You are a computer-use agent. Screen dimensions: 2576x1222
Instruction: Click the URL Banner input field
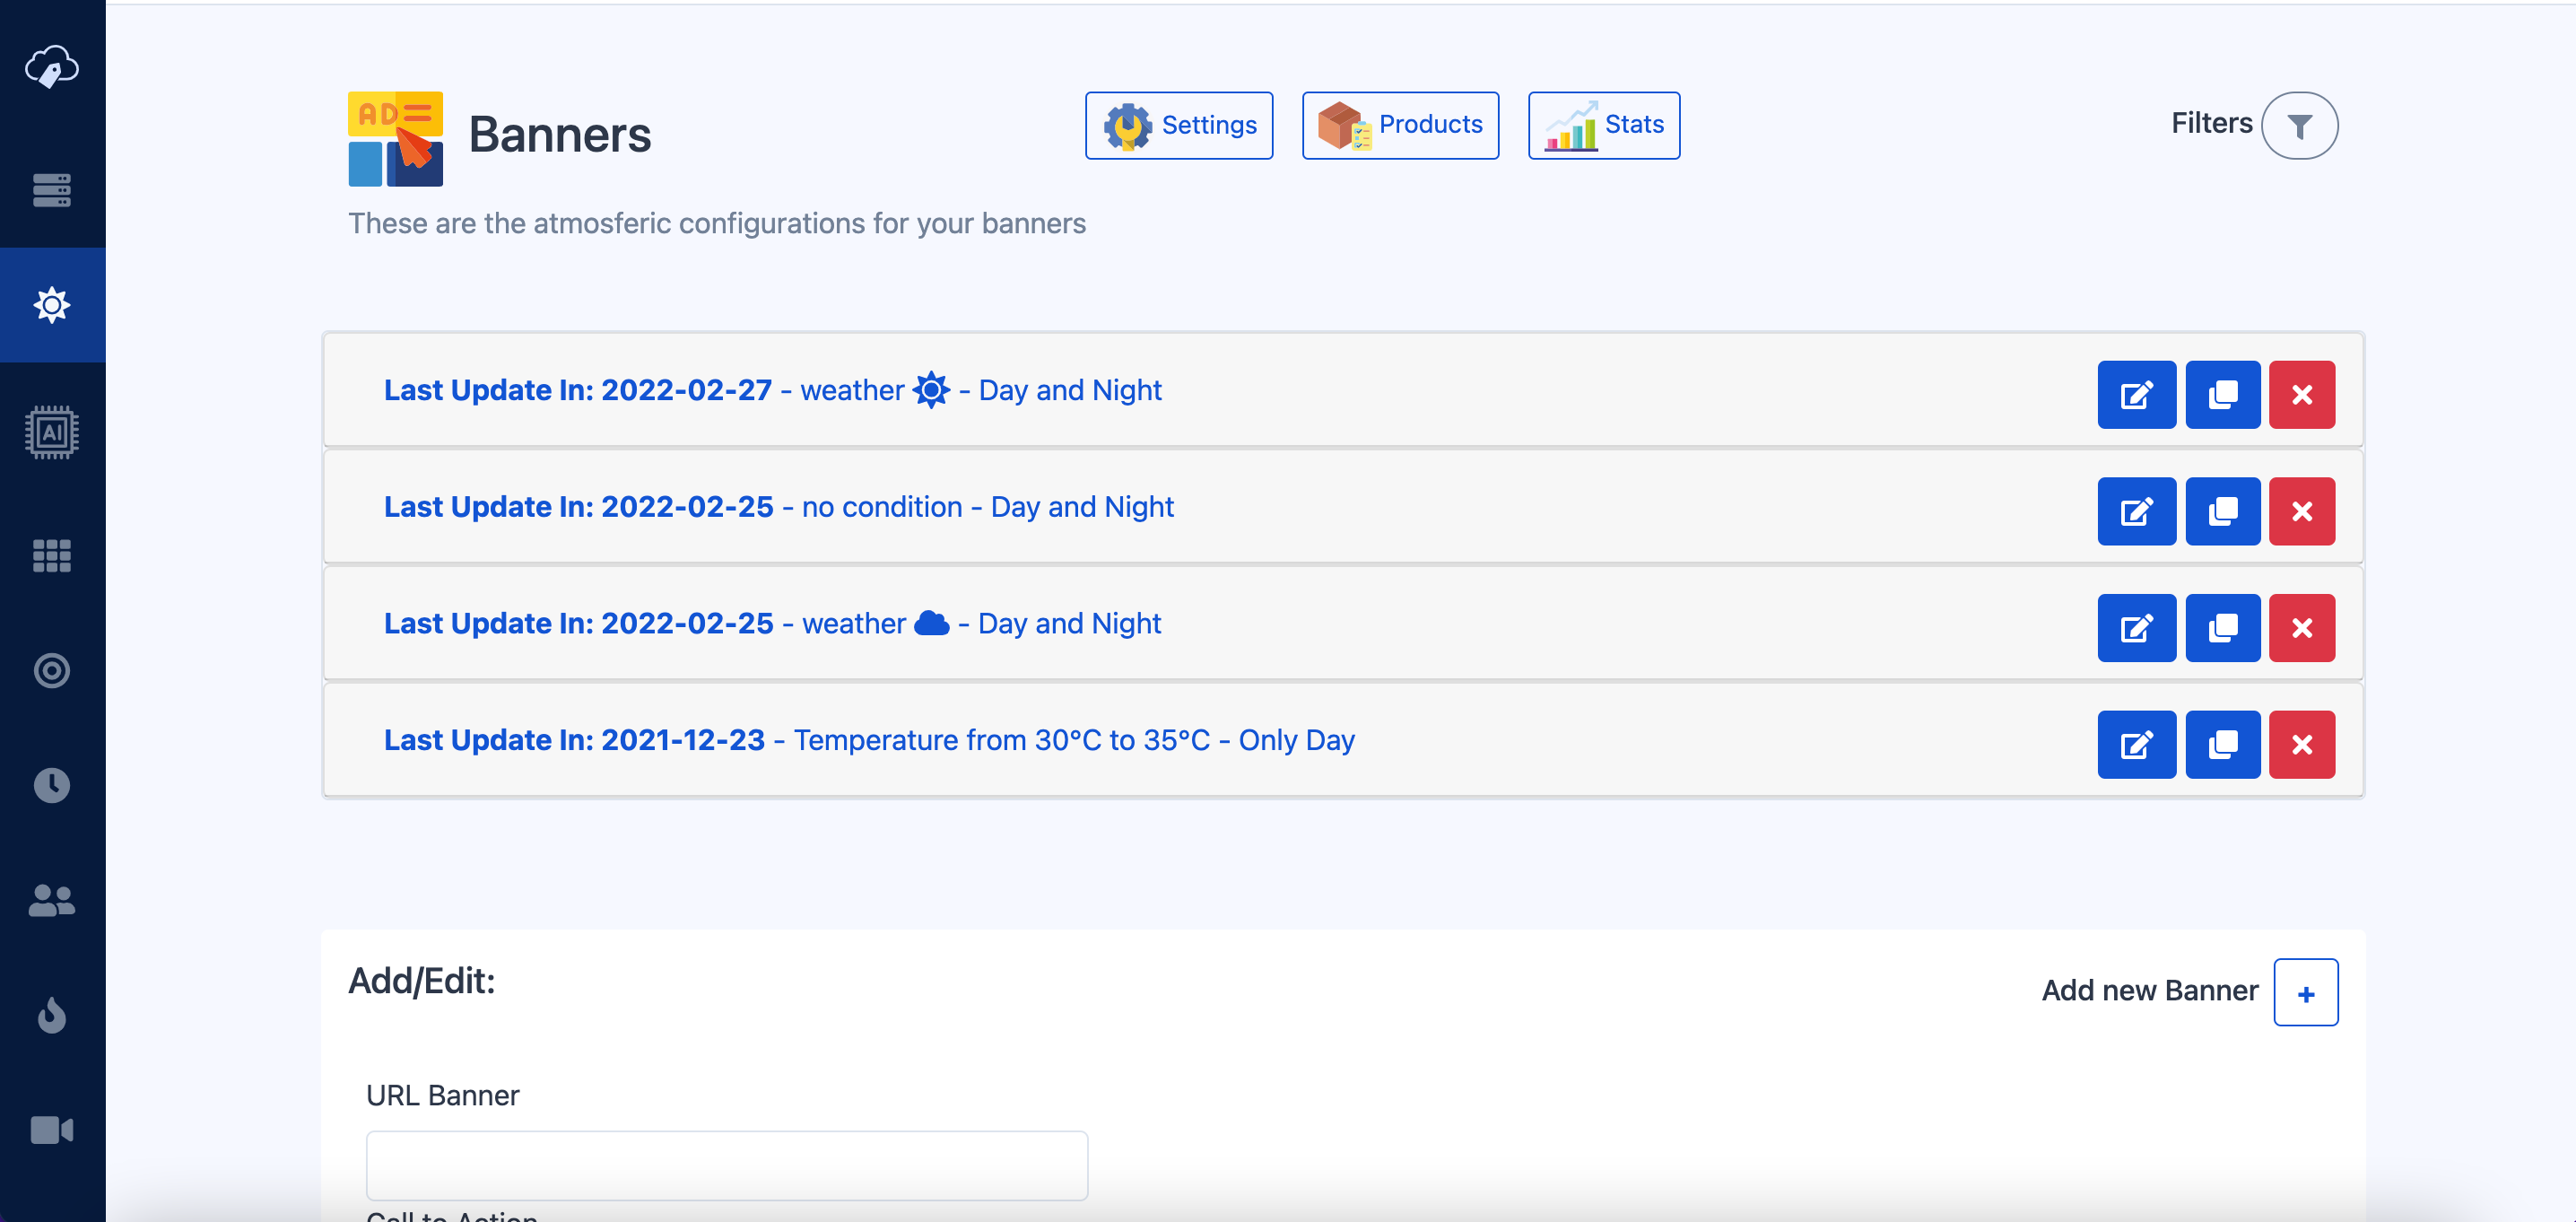click(x=726, y=1165)
